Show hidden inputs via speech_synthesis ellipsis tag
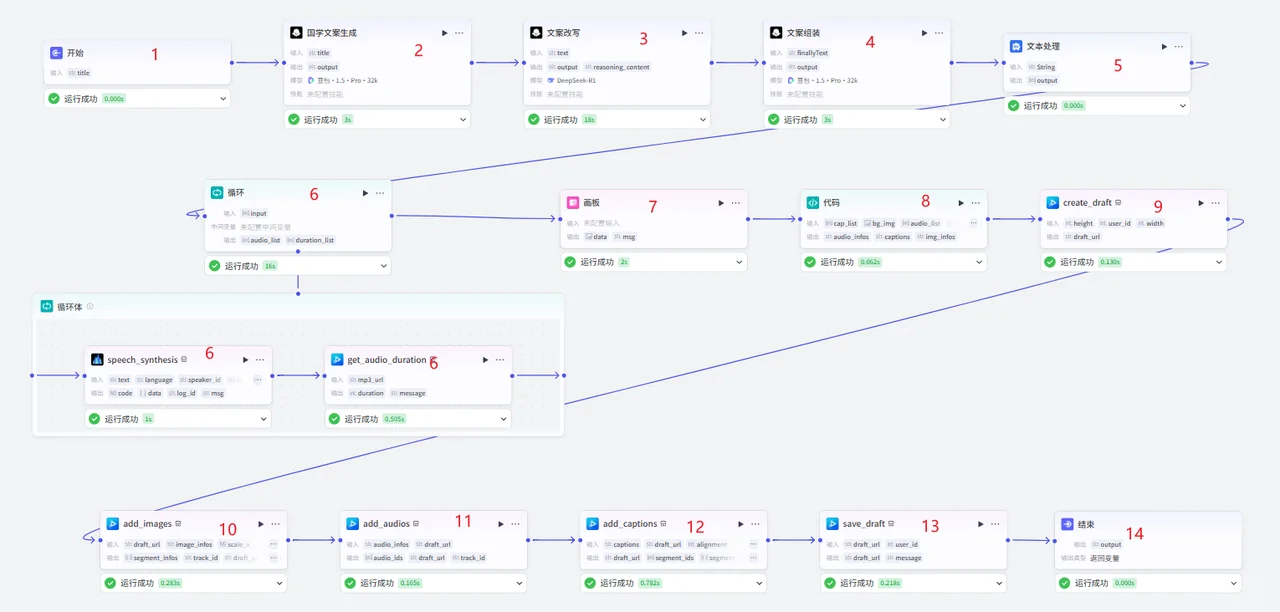 [257, 380]
